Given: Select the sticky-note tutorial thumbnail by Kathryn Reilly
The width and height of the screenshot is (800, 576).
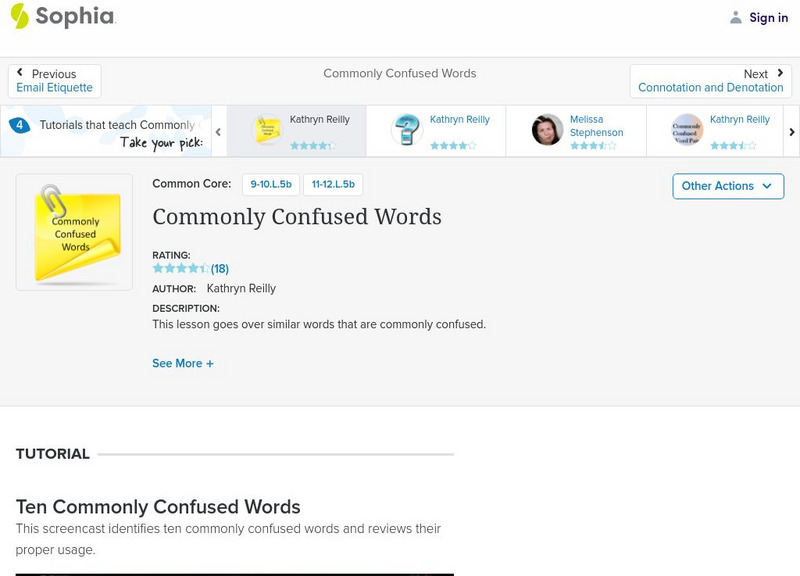Looking at the screenshot, I should pyautogui.click(x=267, y=130).
